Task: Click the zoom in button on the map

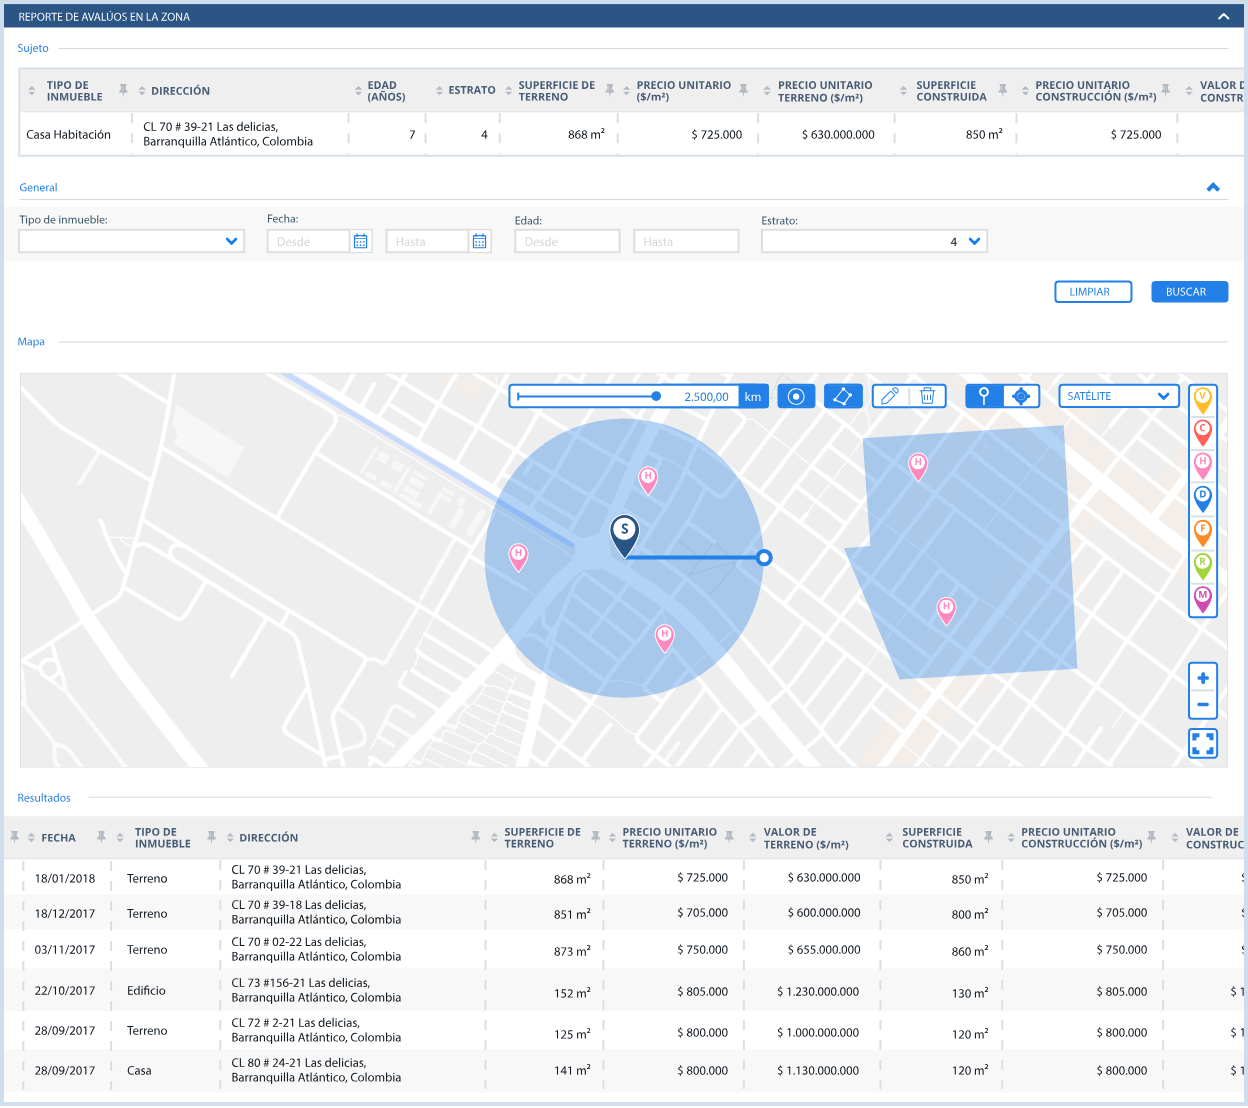Action: point(1202,677)
